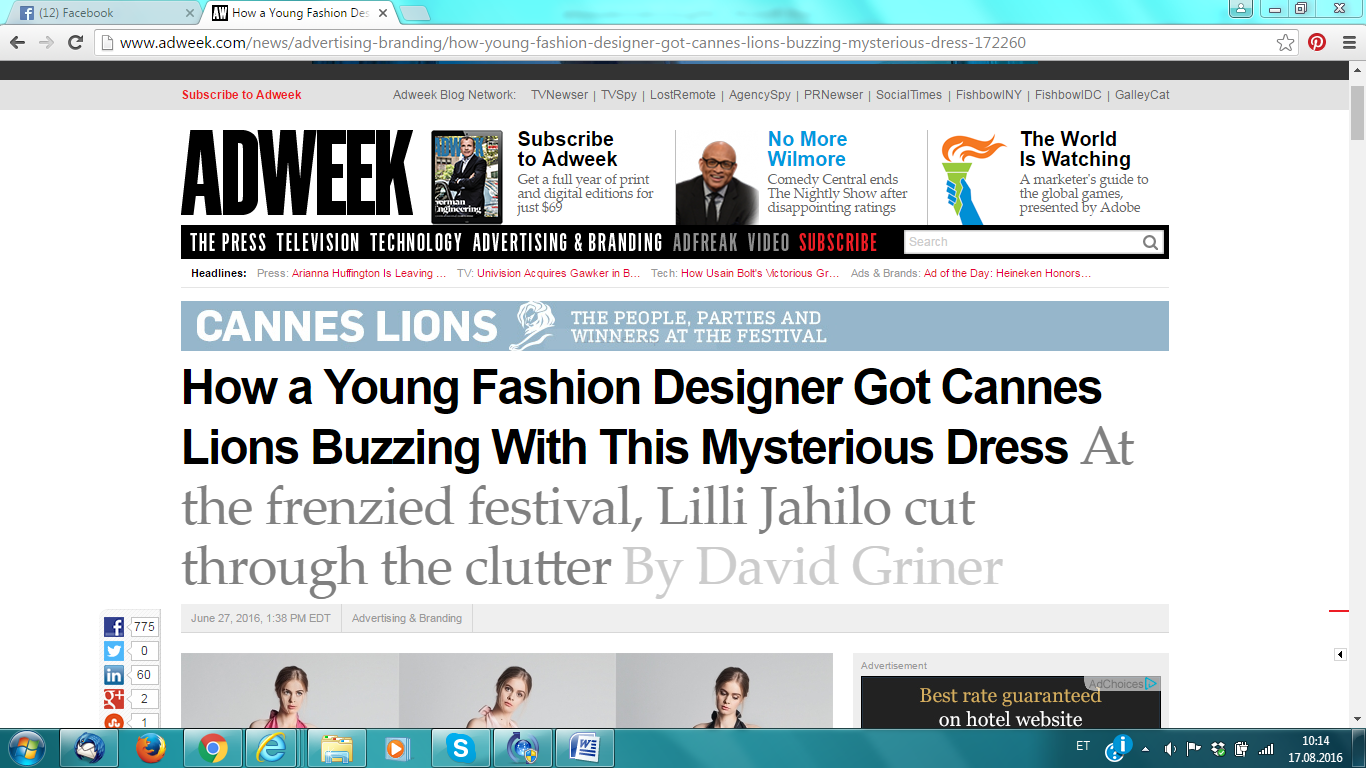Launch Skype from the taskbar
Viewport: 1366px width, 768px height.
pyautogui.click(x=460, y=748)
